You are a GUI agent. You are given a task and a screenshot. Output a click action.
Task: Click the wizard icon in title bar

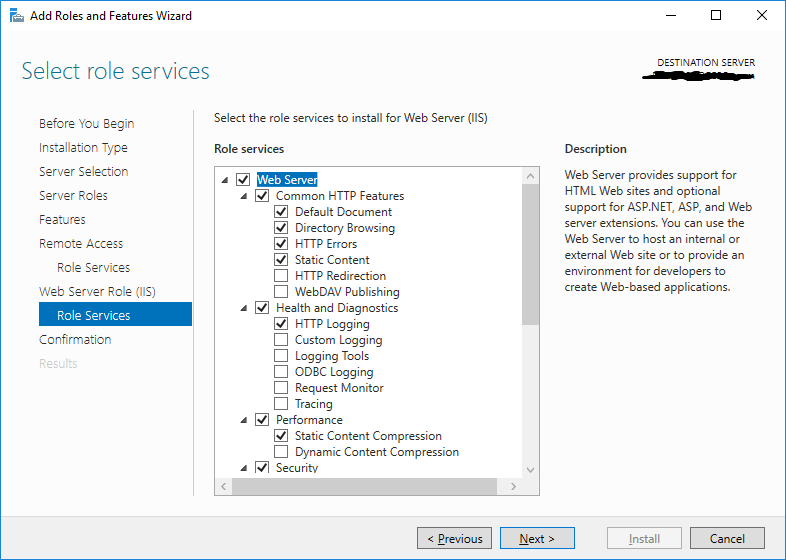click(x=16, y=16)
